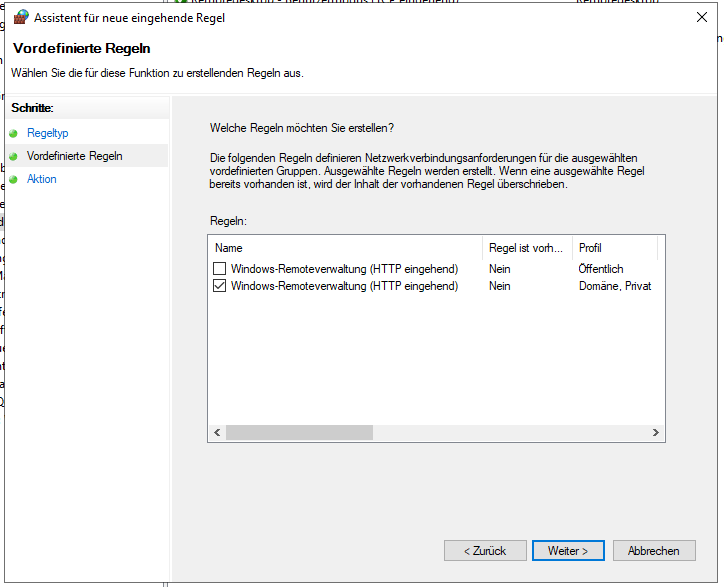Click the Zurück button

pyautogui.click(x=485, y=551)
